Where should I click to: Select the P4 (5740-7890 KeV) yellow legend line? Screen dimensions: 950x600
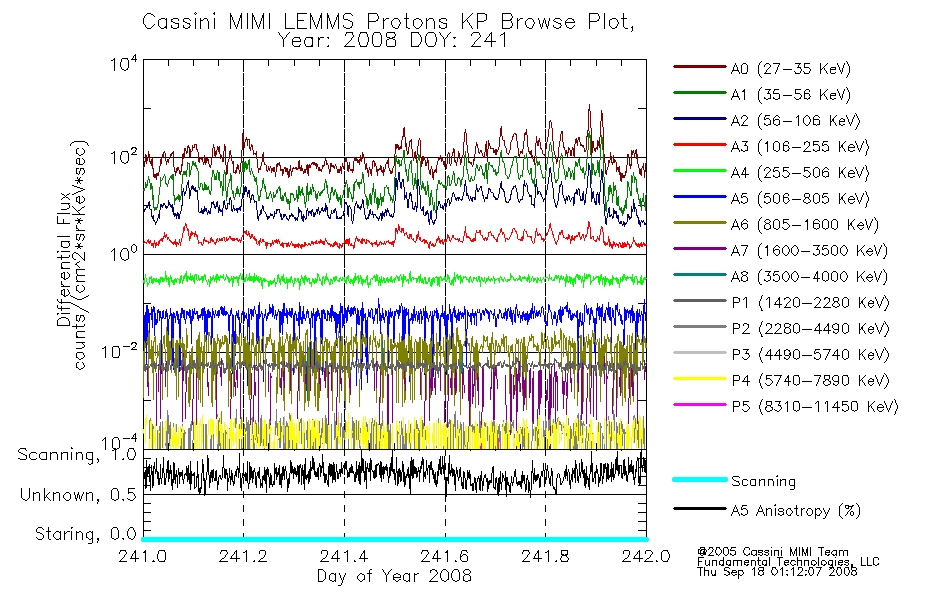(x=700, y=379)
